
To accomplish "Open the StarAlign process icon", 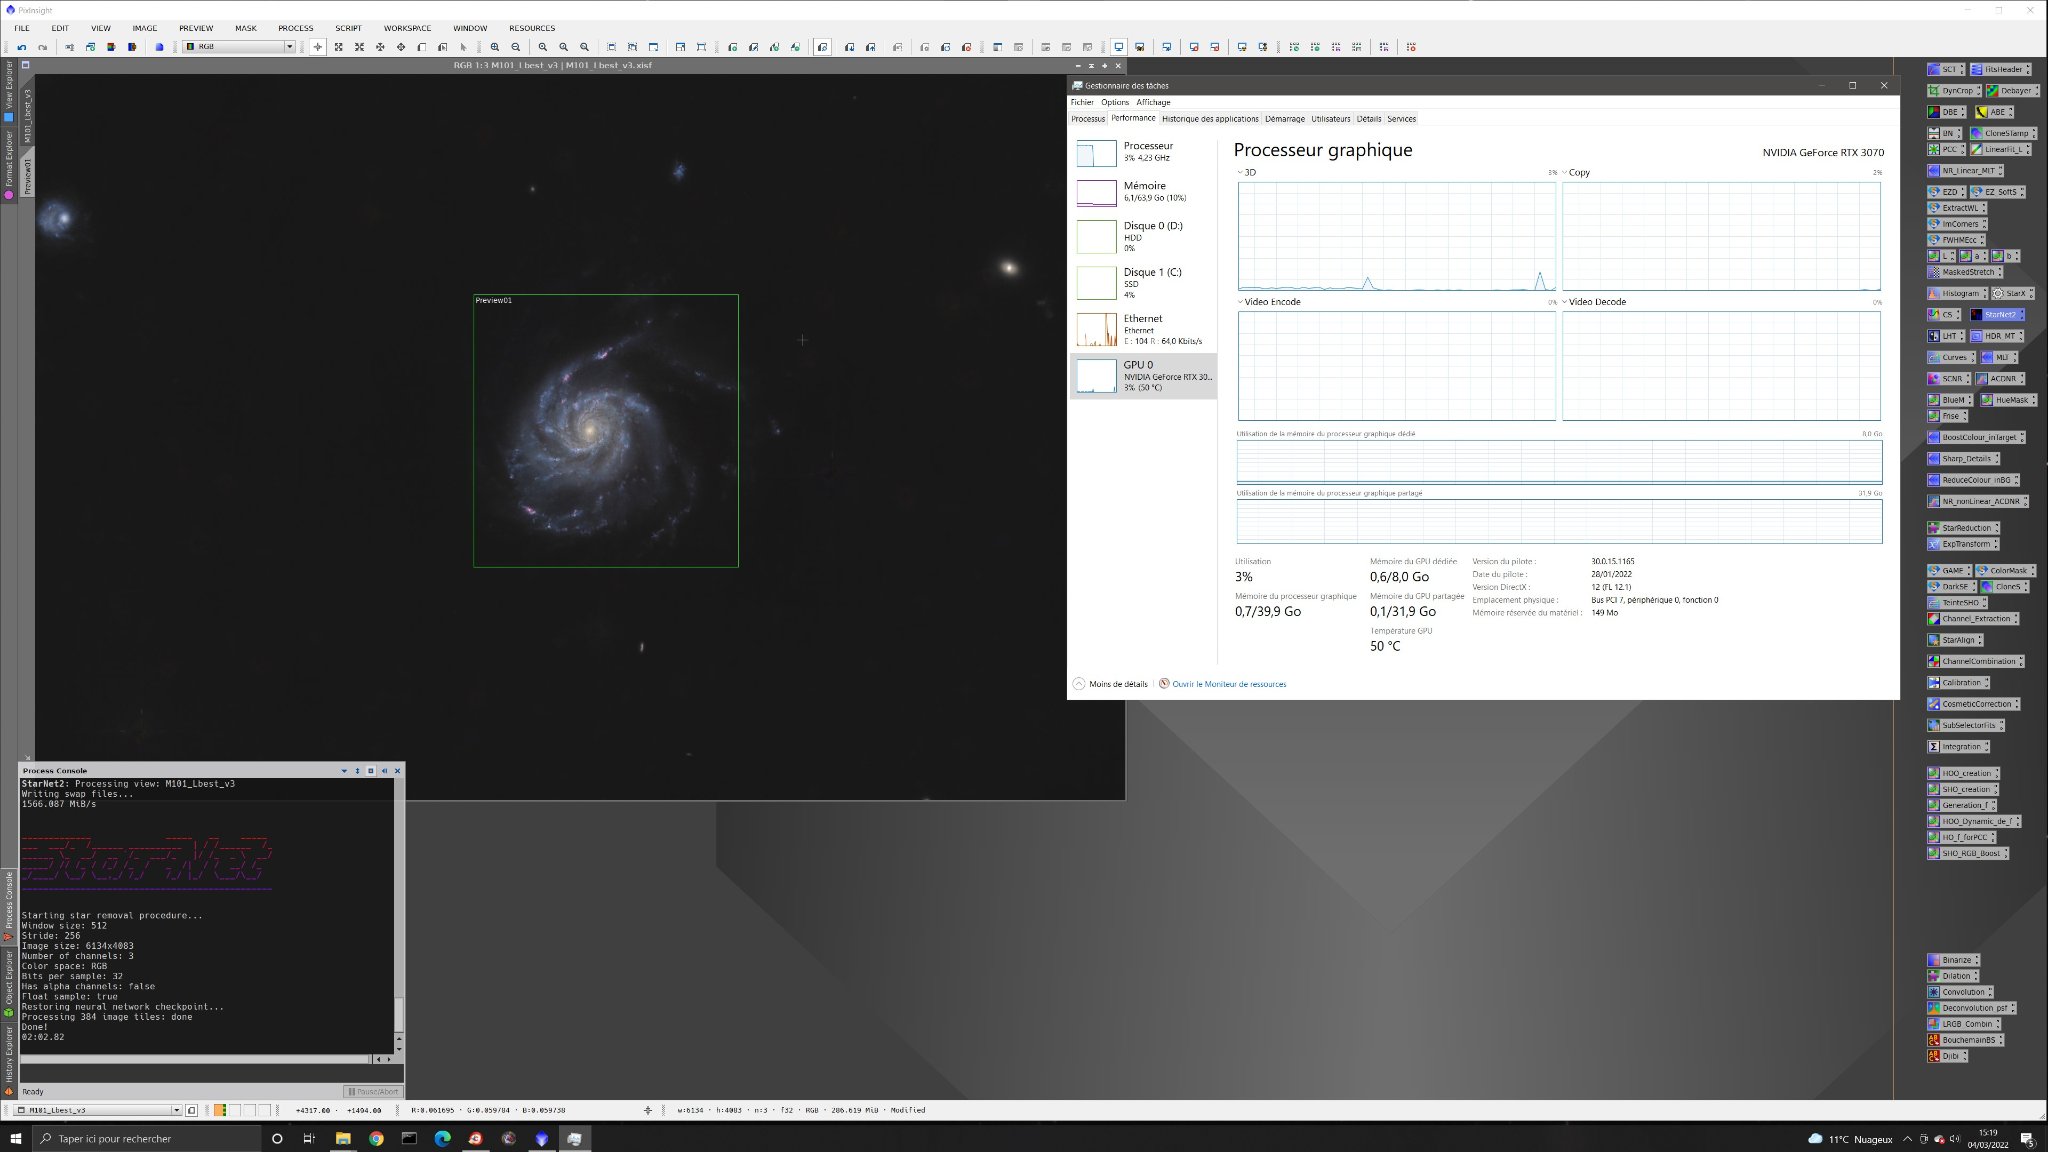I will coord(1955,640).
